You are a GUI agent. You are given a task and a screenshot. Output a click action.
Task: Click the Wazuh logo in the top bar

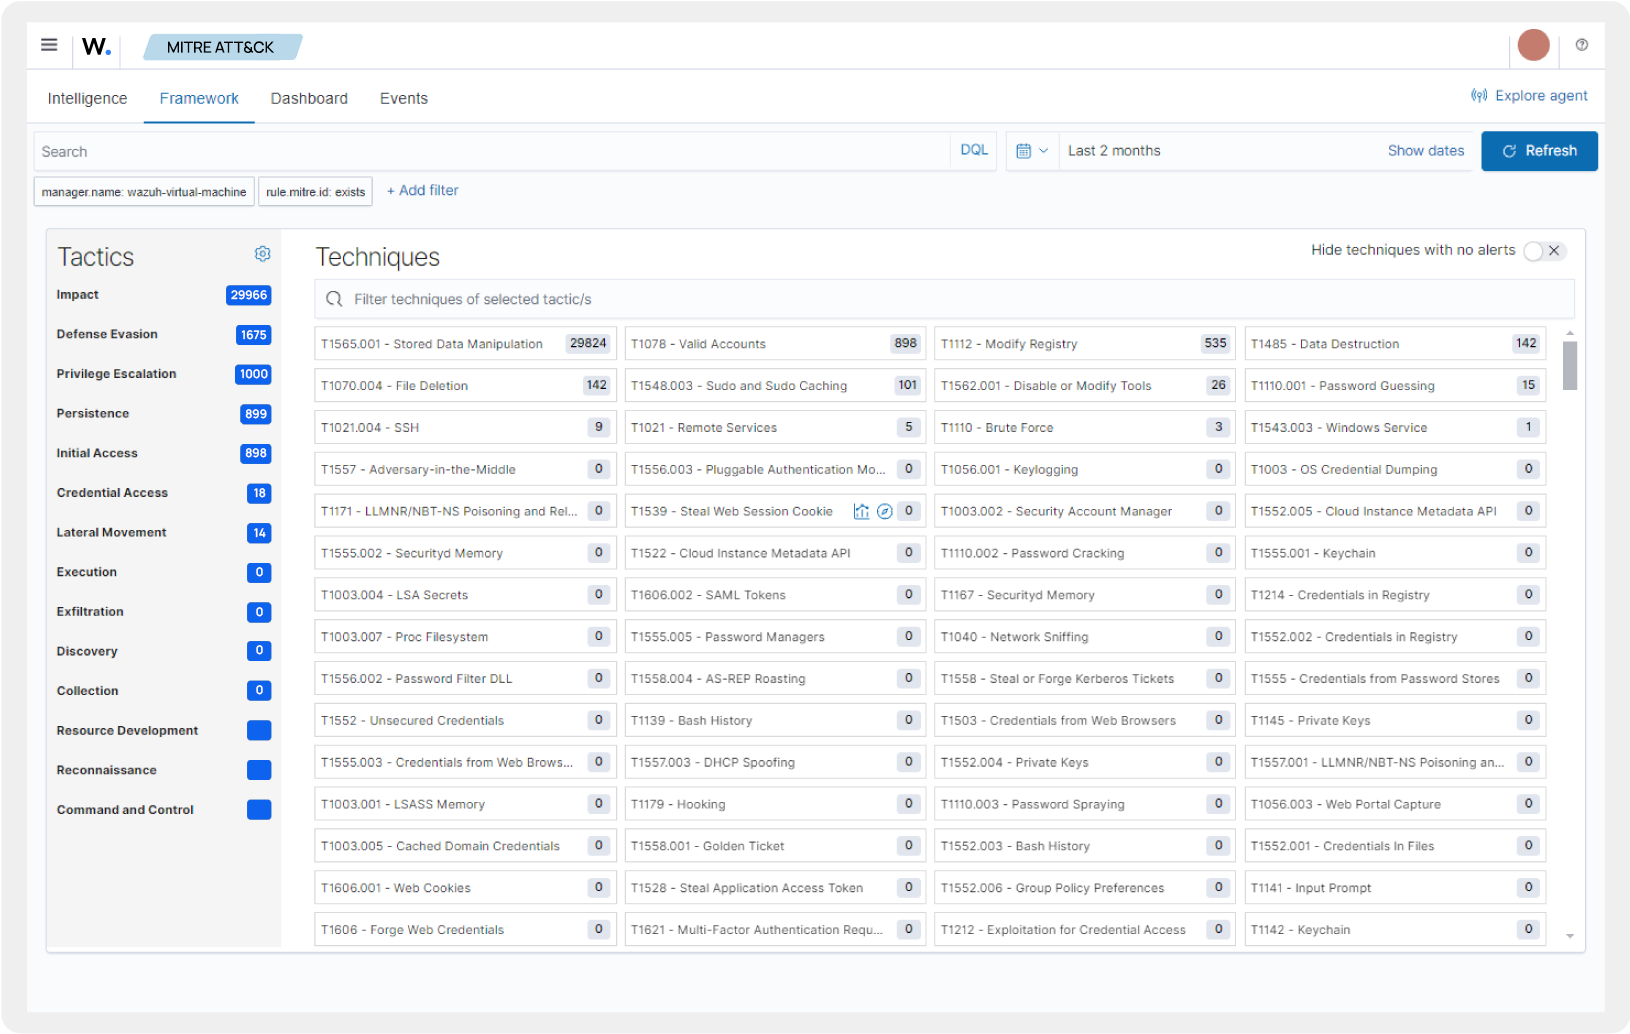click(95, 45)
